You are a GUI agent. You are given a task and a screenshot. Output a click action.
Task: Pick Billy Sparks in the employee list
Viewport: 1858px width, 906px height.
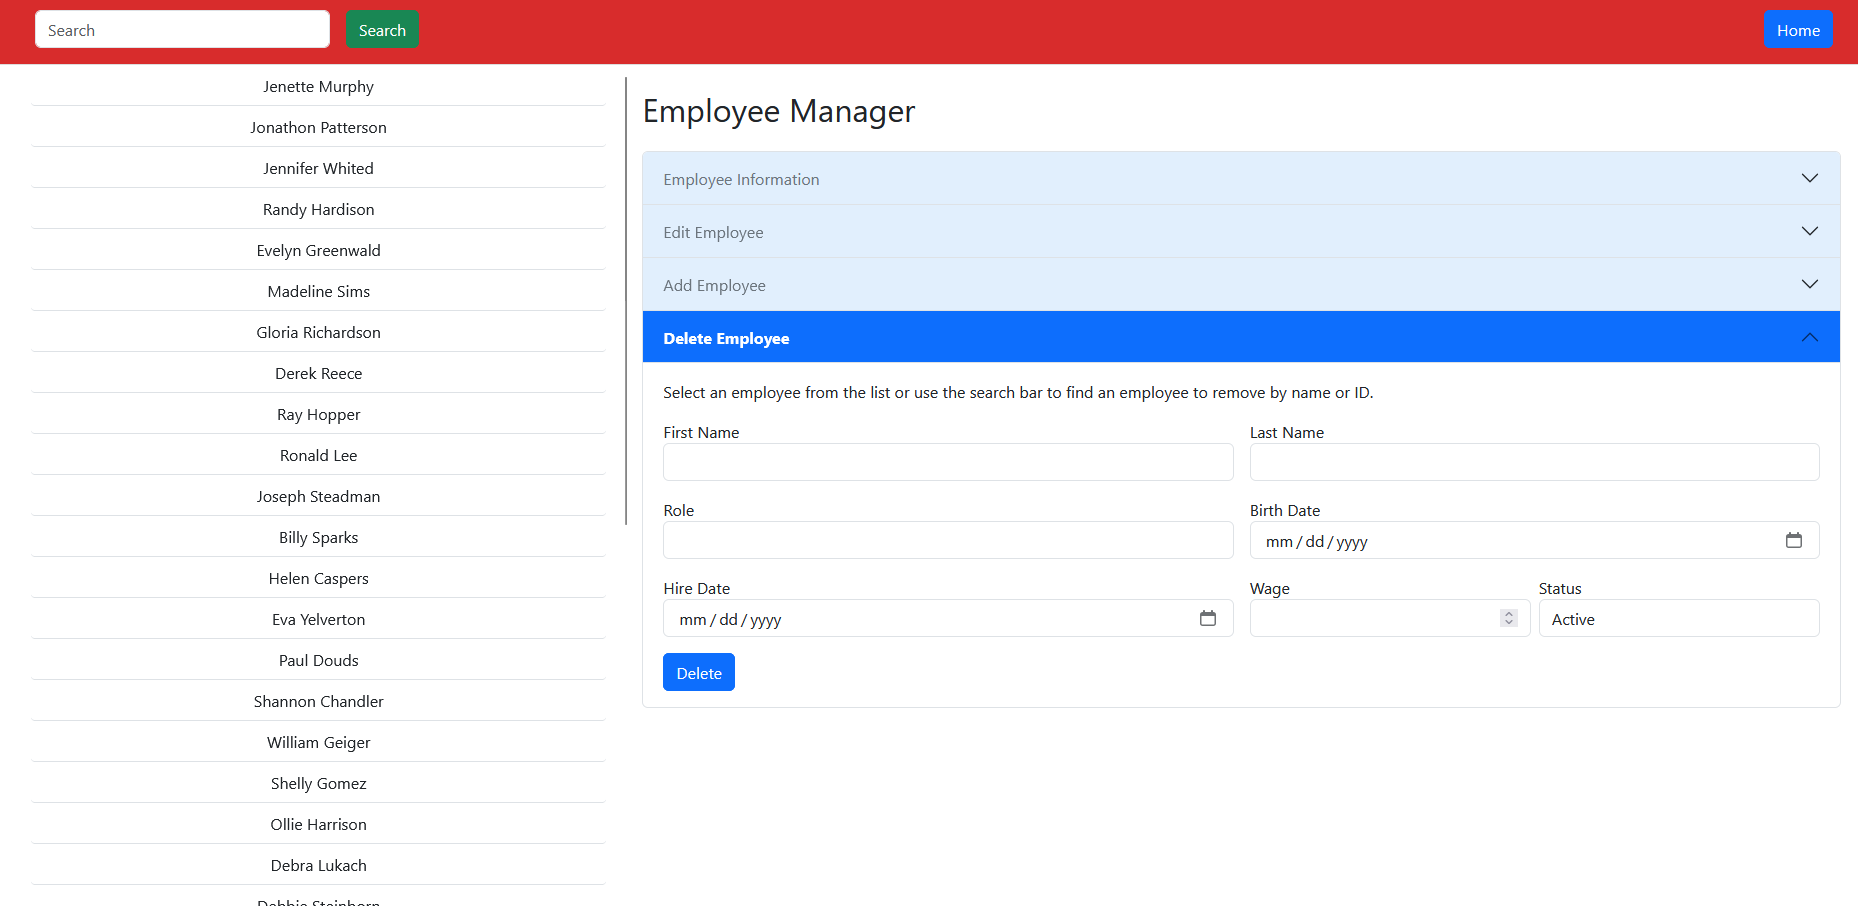point(318,538)
